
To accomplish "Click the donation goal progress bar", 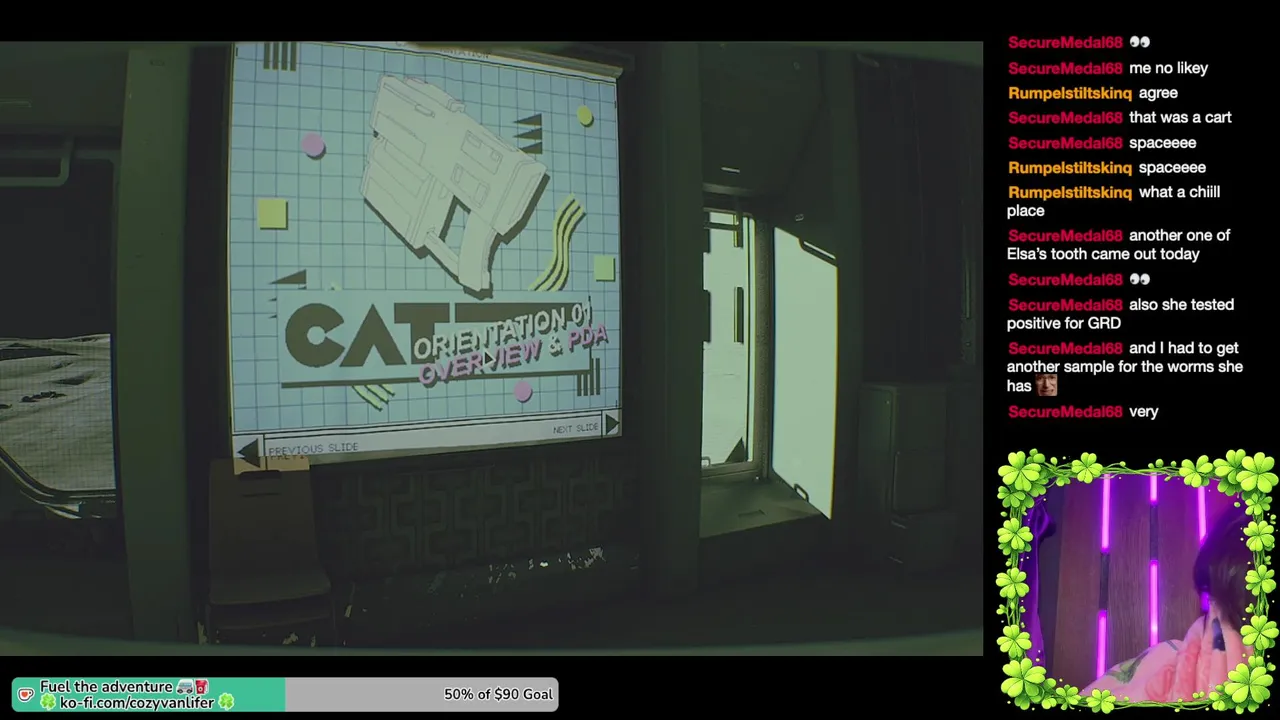I will pyautogui.click(x=285, y=694).
